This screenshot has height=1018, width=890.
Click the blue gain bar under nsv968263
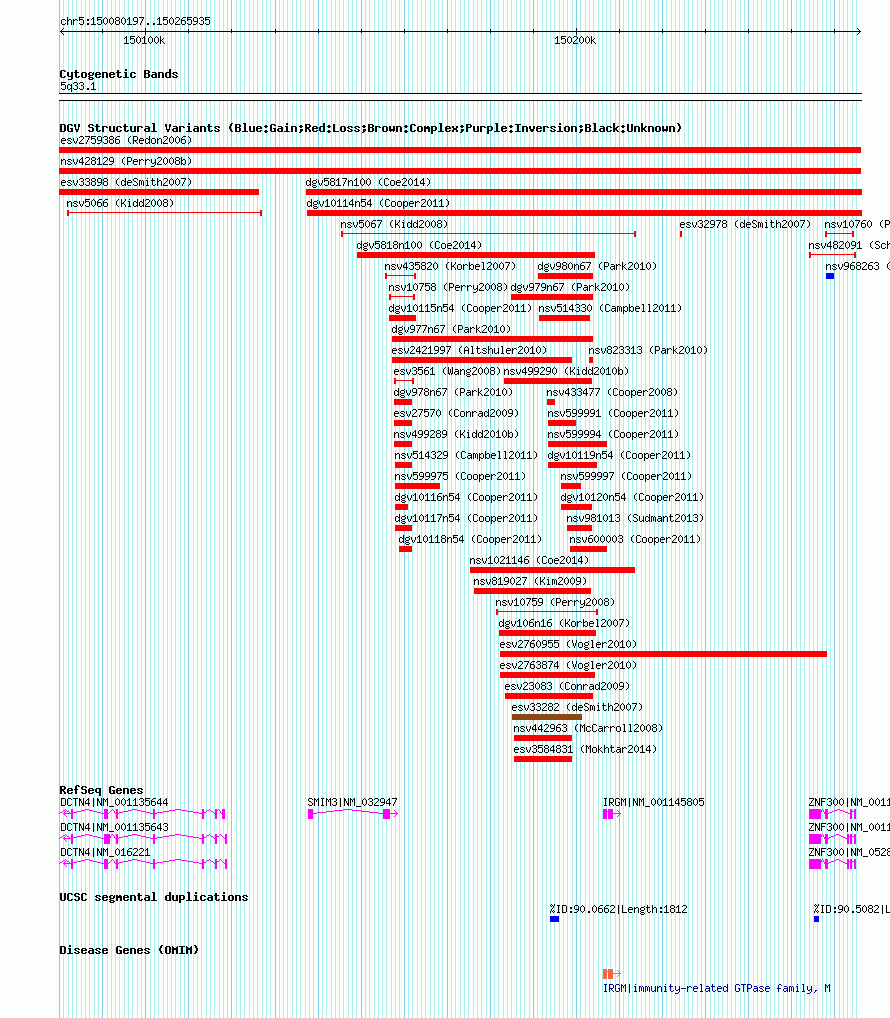[x=830, y=276]
